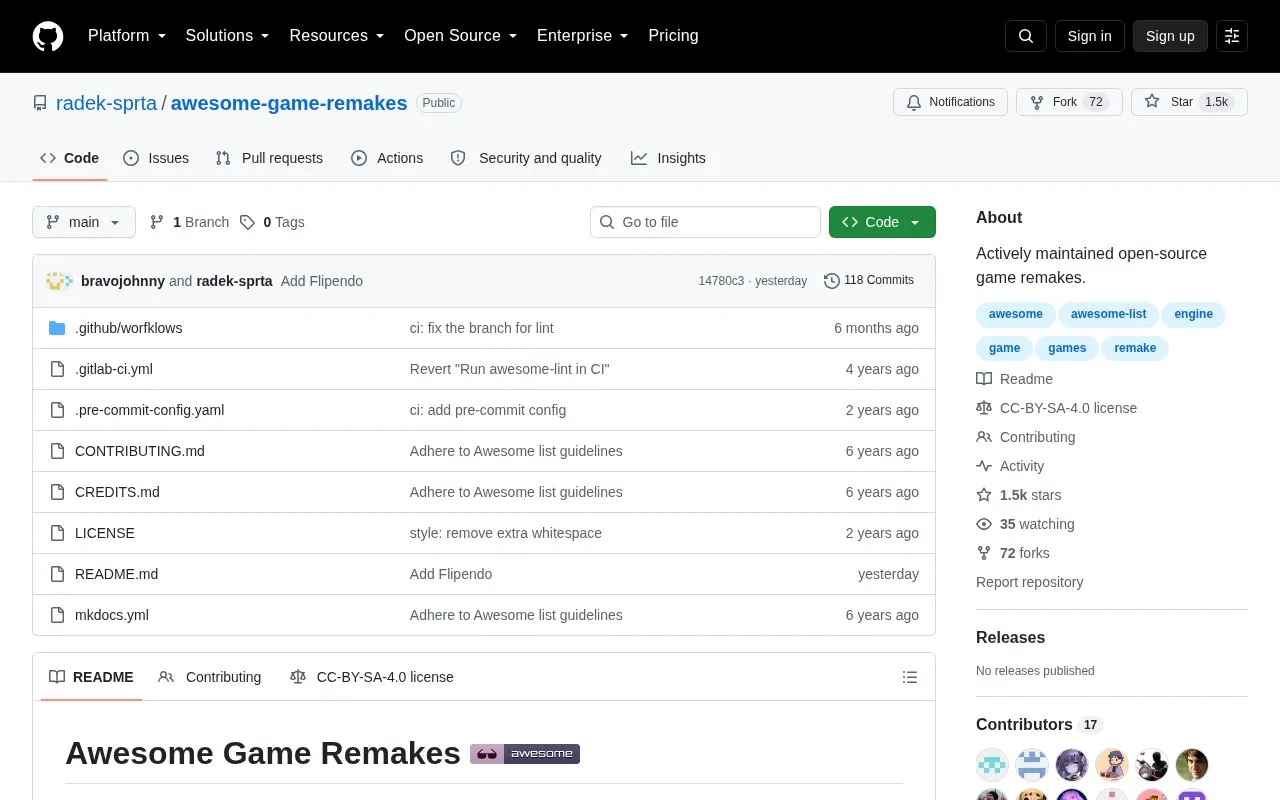Go to the GitHub homepage logo
Screen dimensions: 1280x800
pos(48,36)
